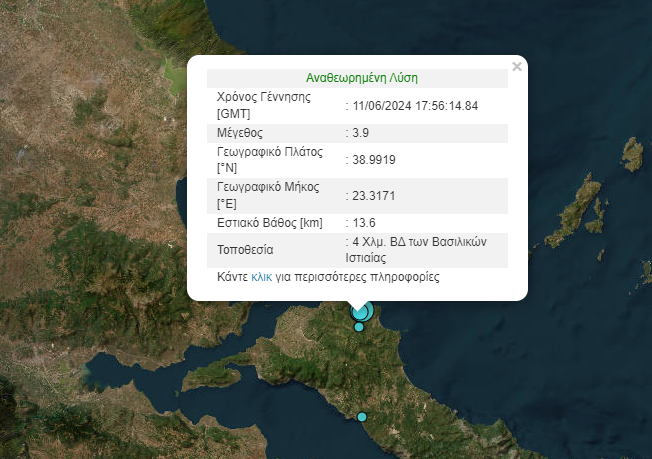The width and height of the screenshot is (652, 459).
Task: Select the 'Αναθεωρημένη Λύση' header text
Action: pyautogui.click(x=362, y=78)
